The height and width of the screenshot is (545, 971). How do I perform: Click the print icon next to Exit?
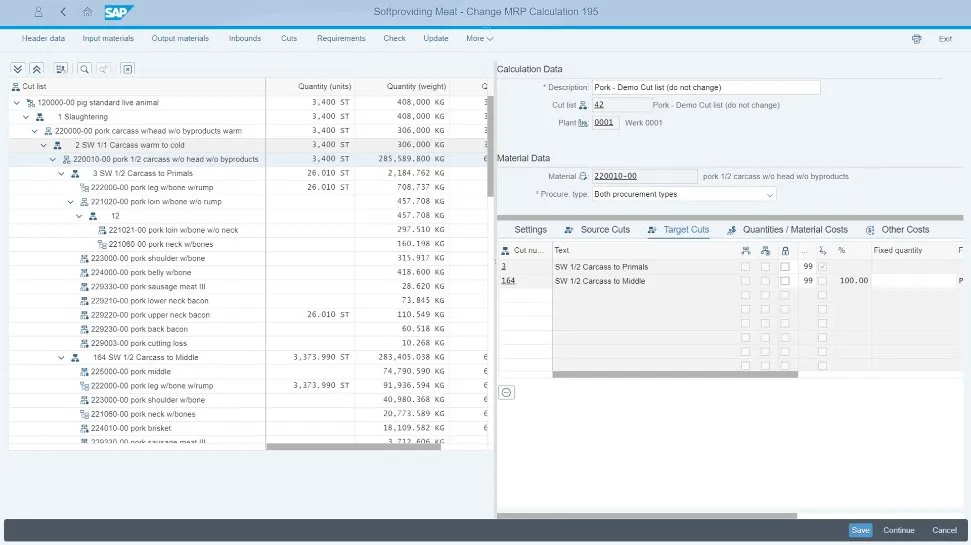916,39
